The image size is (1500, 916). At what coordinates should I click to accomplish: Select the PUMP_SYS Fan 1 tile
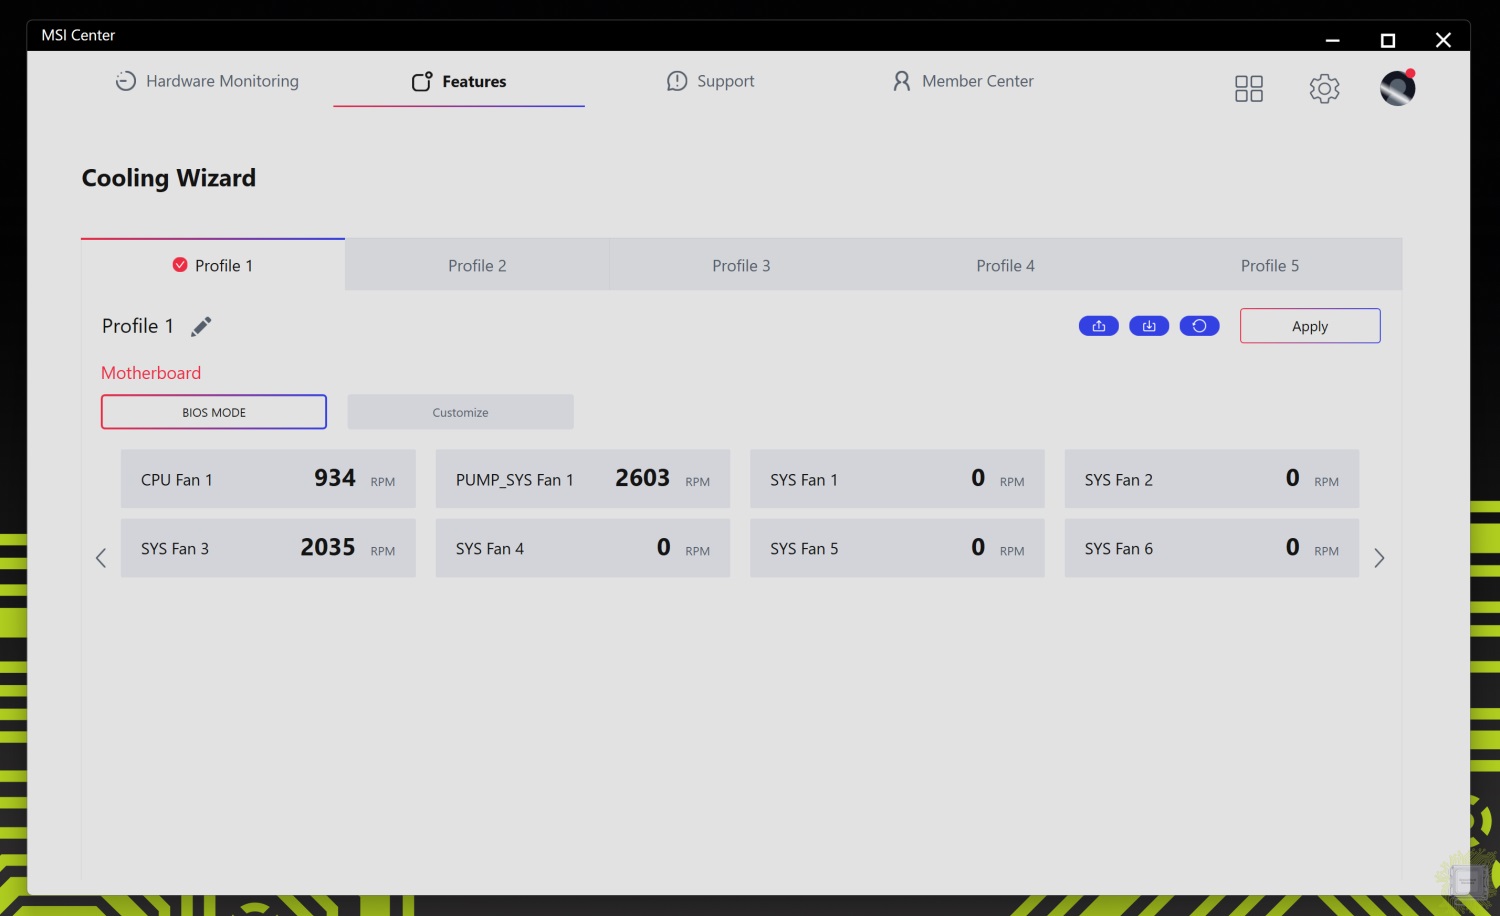point(582,479)
